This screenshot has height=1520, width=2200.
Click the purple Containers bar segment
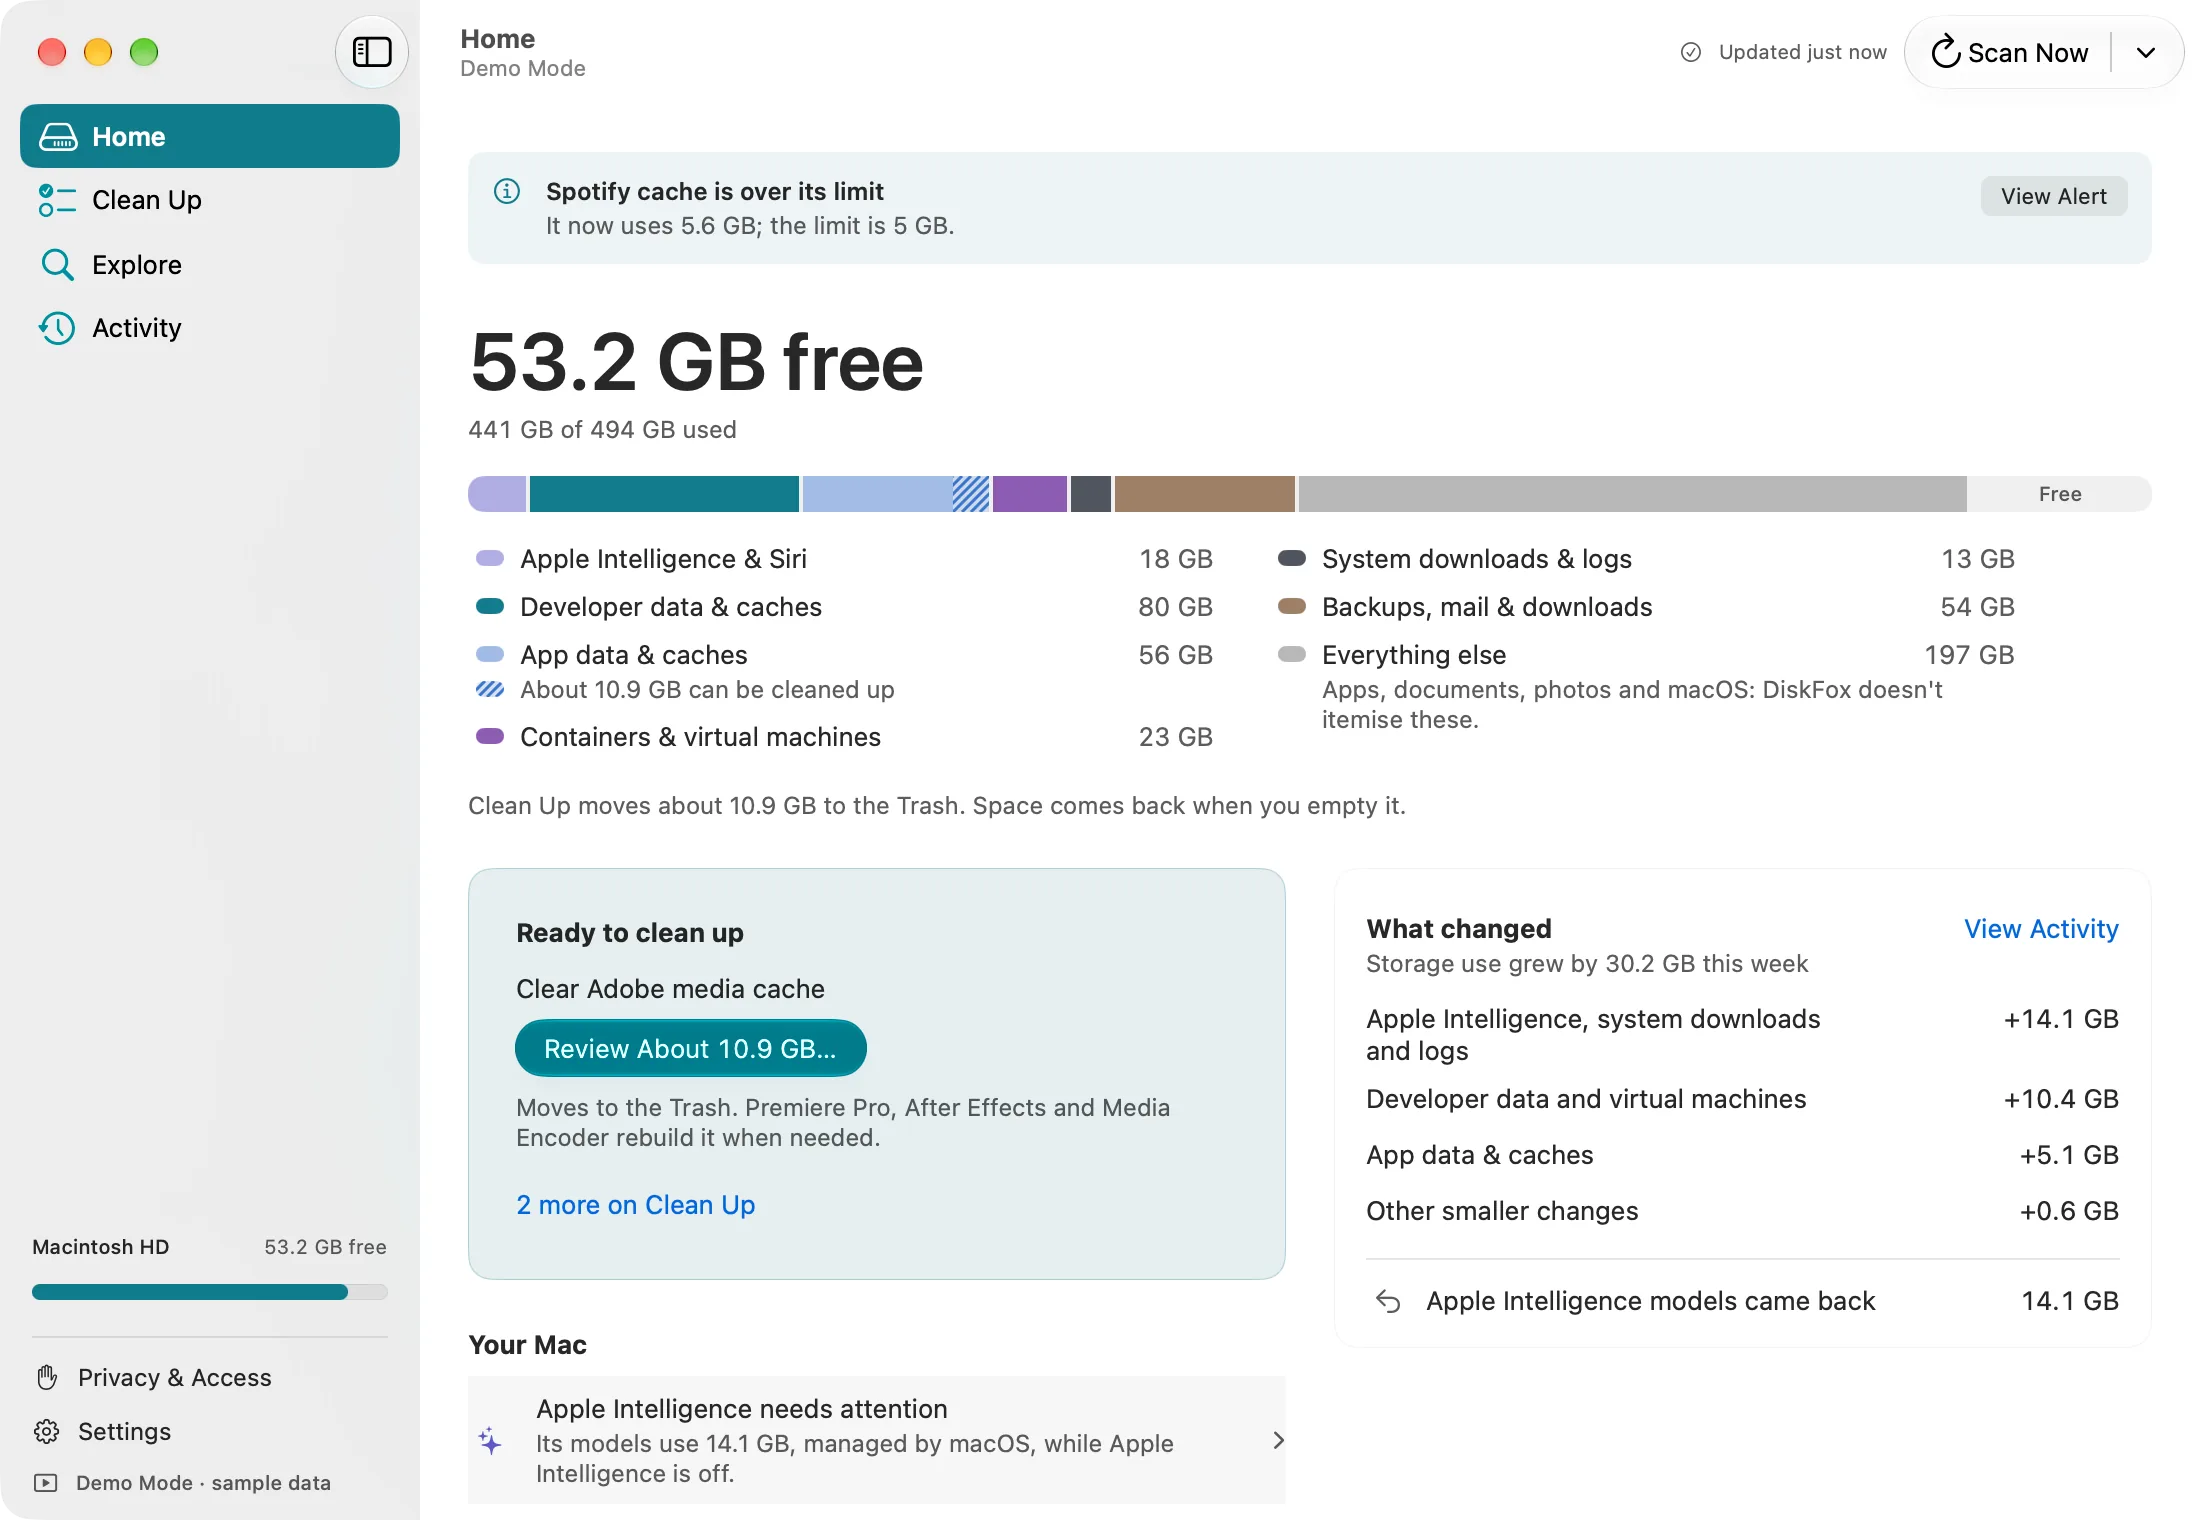point(1030,494)
